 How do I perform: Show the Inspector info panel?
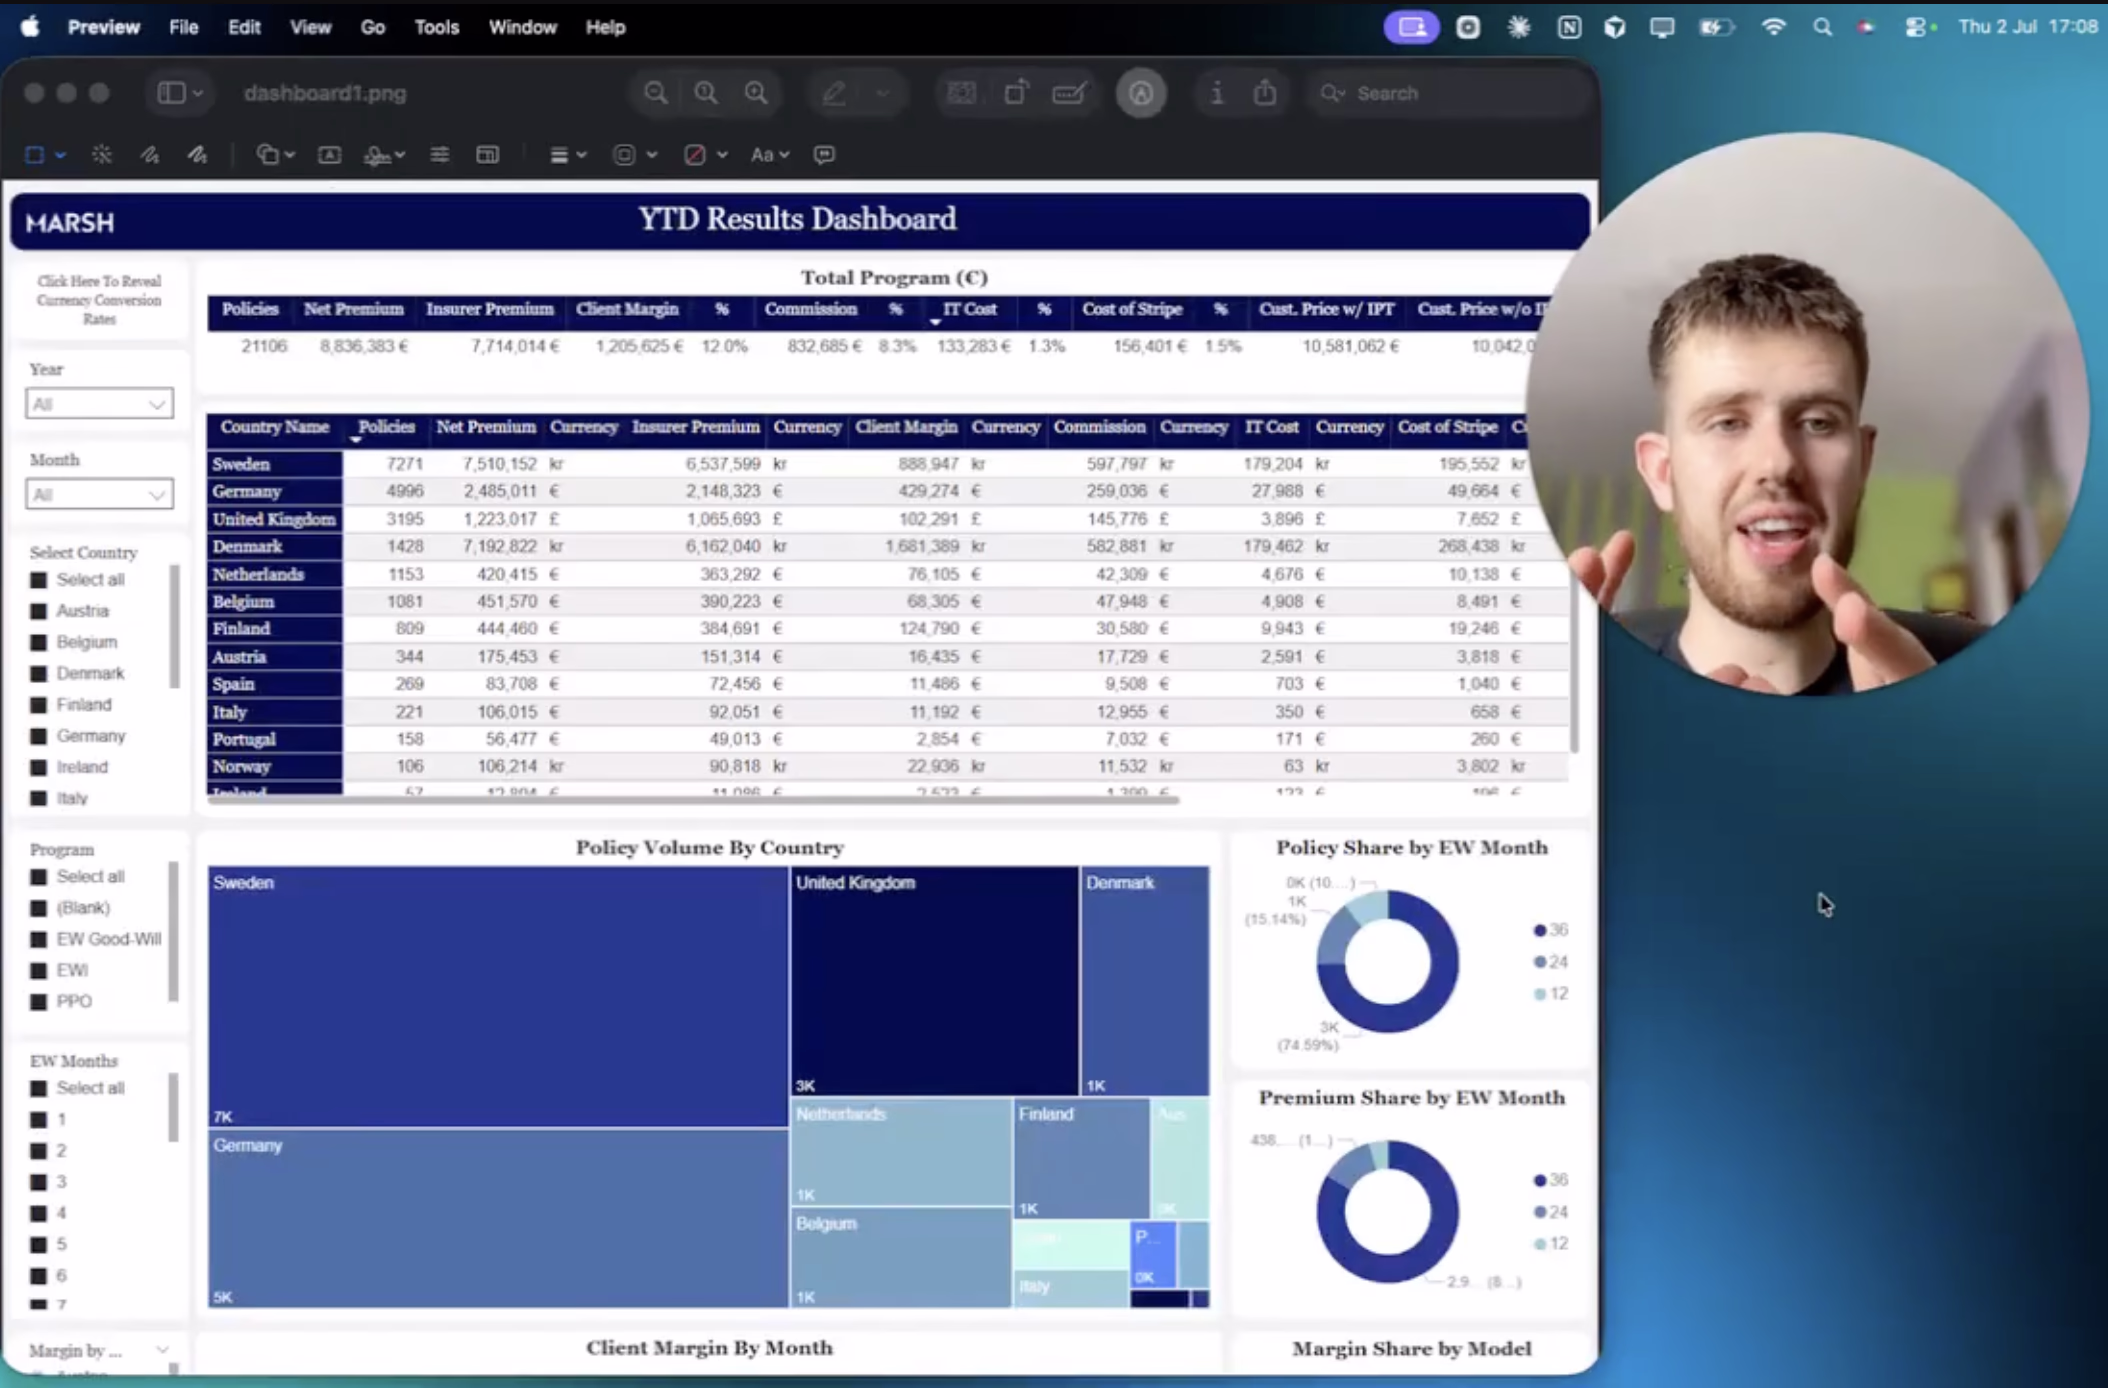(1216, 93)
